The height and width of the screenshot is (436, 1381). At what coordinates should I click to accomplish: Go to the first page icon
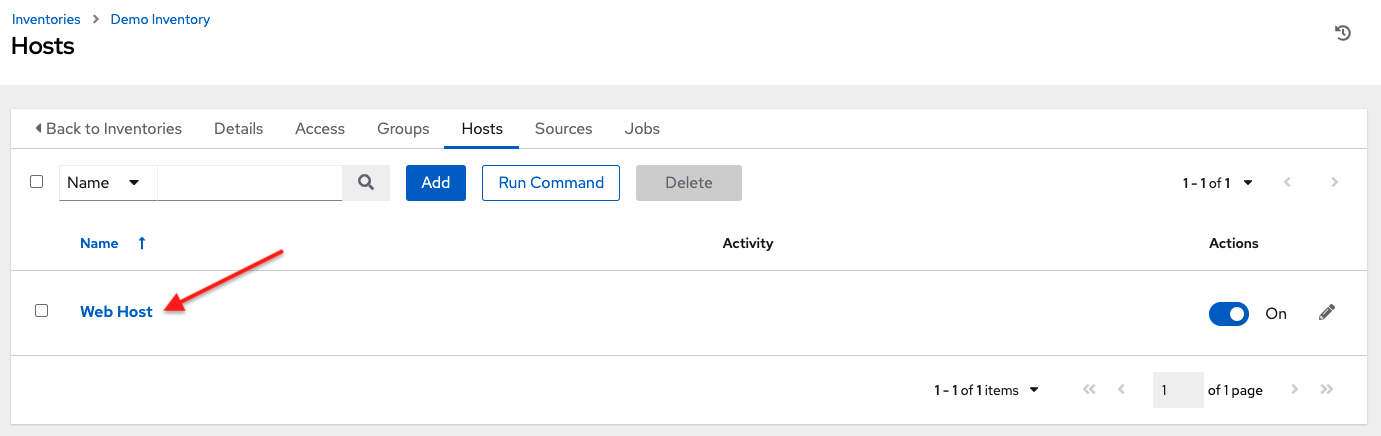(x=1089, y=390)
